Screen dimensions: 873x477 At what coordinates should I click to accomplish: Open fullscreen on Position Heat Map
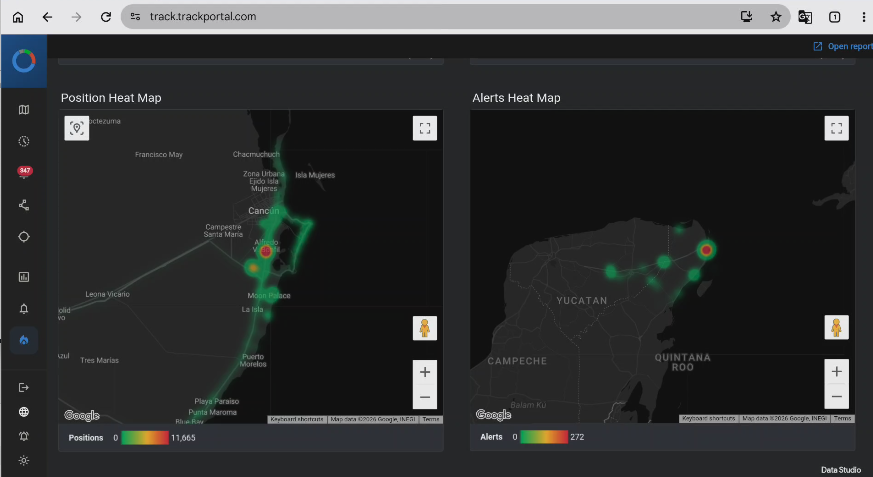(x=425, y=129)
